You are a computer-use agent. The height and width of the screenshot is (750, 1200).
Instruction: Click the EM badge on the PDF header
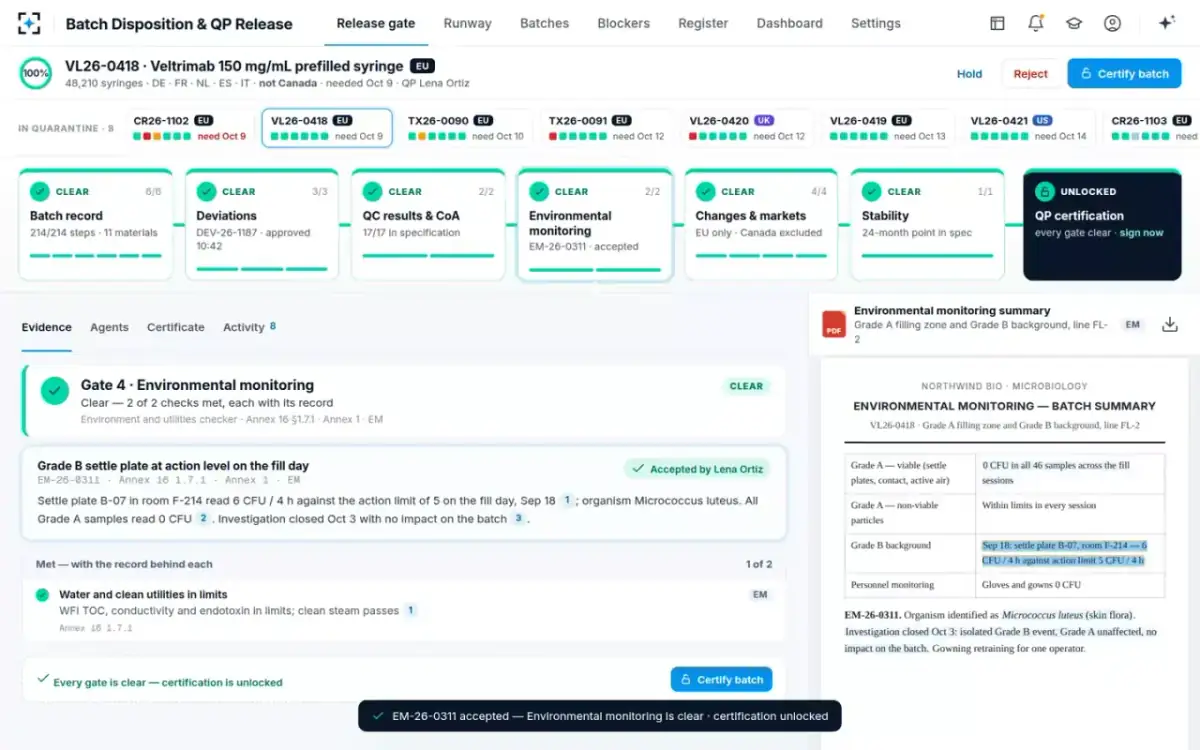[1132, 325]
